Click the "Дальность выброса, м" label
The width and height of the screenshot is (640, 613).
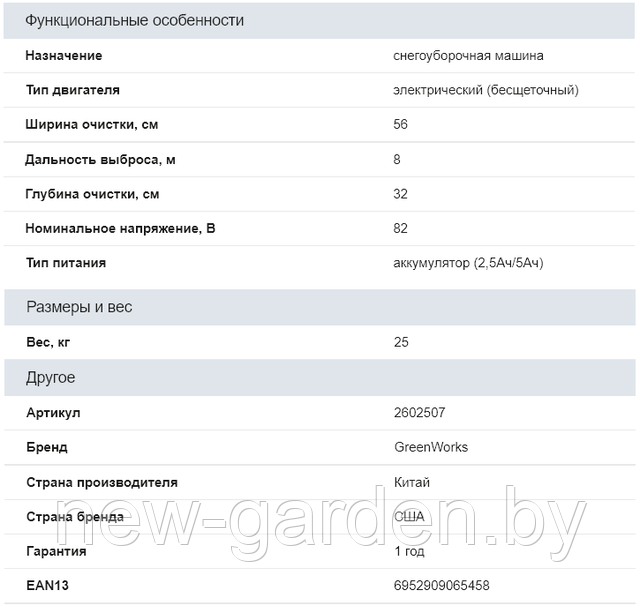tap(101, 159)
